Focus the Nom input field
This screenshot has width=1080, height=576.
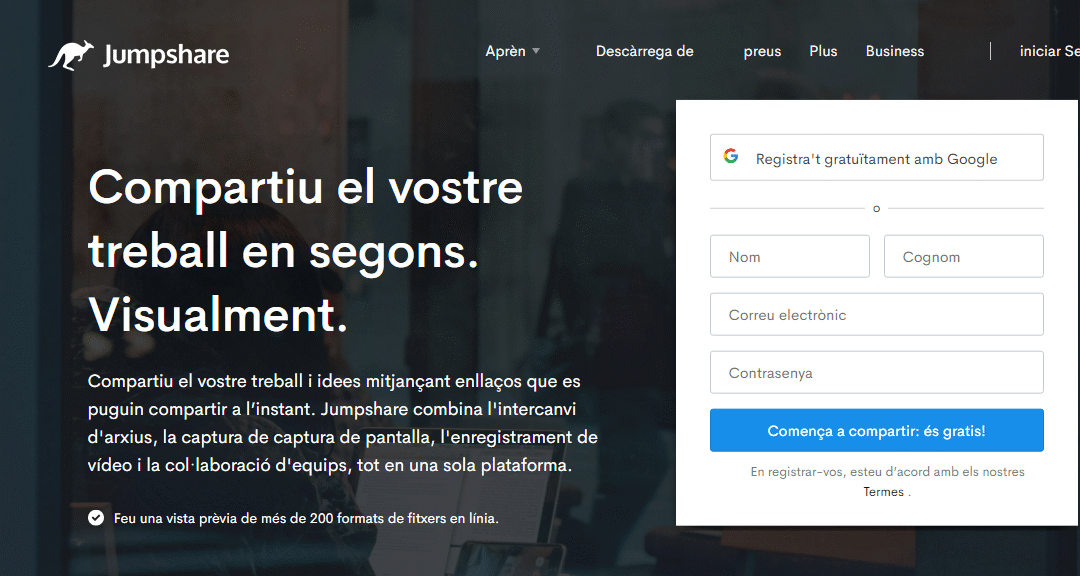[790, 256]
